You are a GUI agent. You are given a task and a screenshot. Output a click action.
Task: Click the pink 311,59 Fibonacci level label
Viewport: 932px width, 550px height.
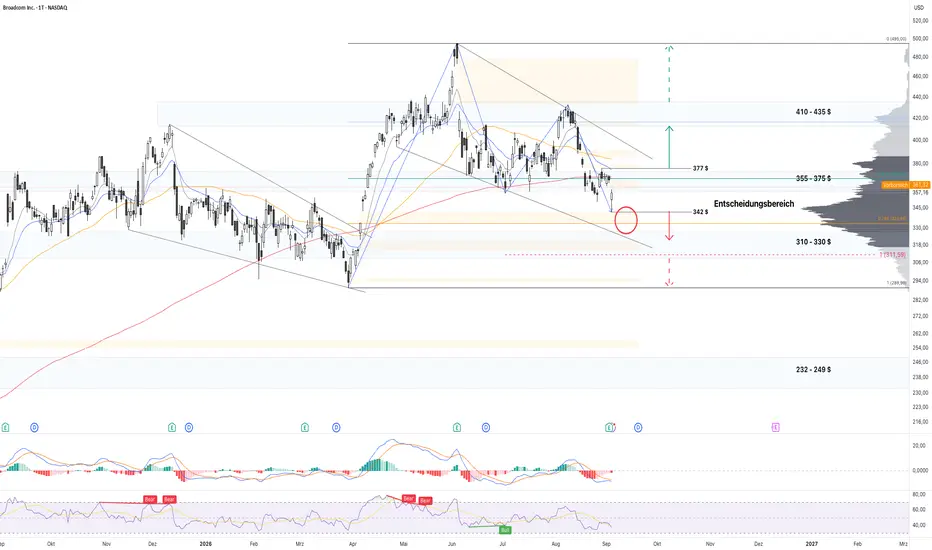click(x=893, y=254)
